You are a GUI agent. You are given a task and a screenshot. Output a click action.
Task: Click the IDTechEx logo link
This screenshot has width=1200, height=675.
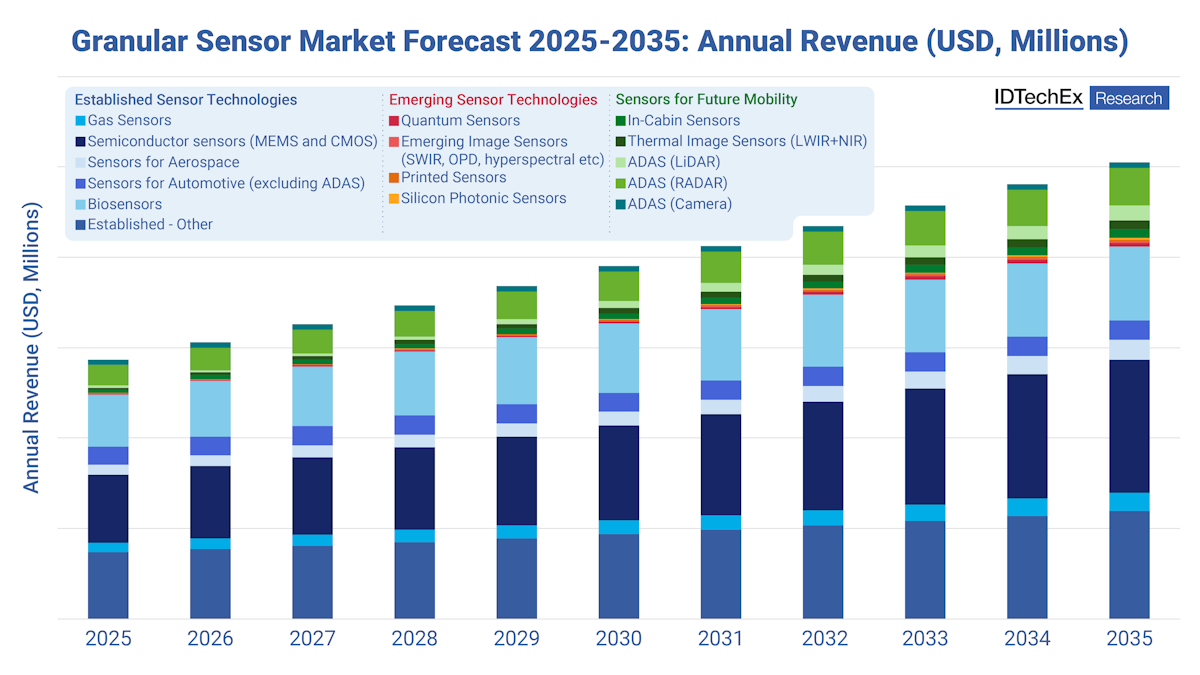(x=1040, y=98)
